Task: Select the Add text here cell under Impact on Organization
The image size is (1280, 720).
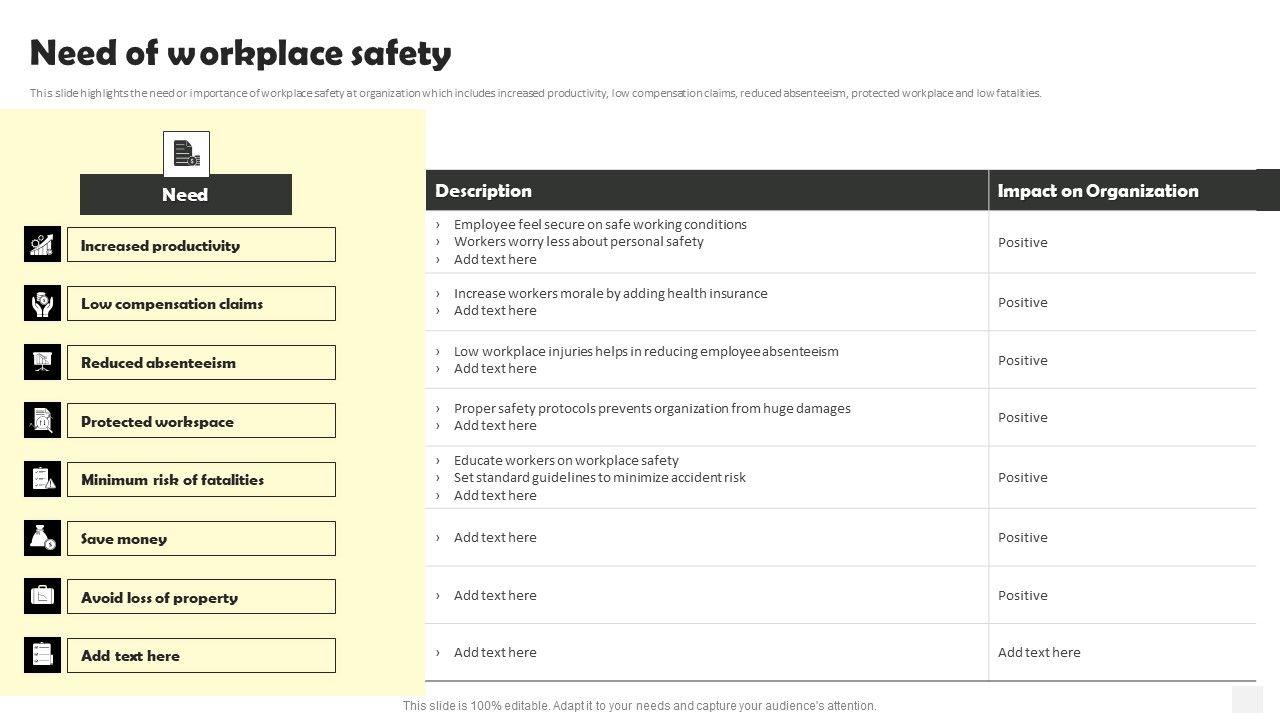Action: coord(1039,653)
